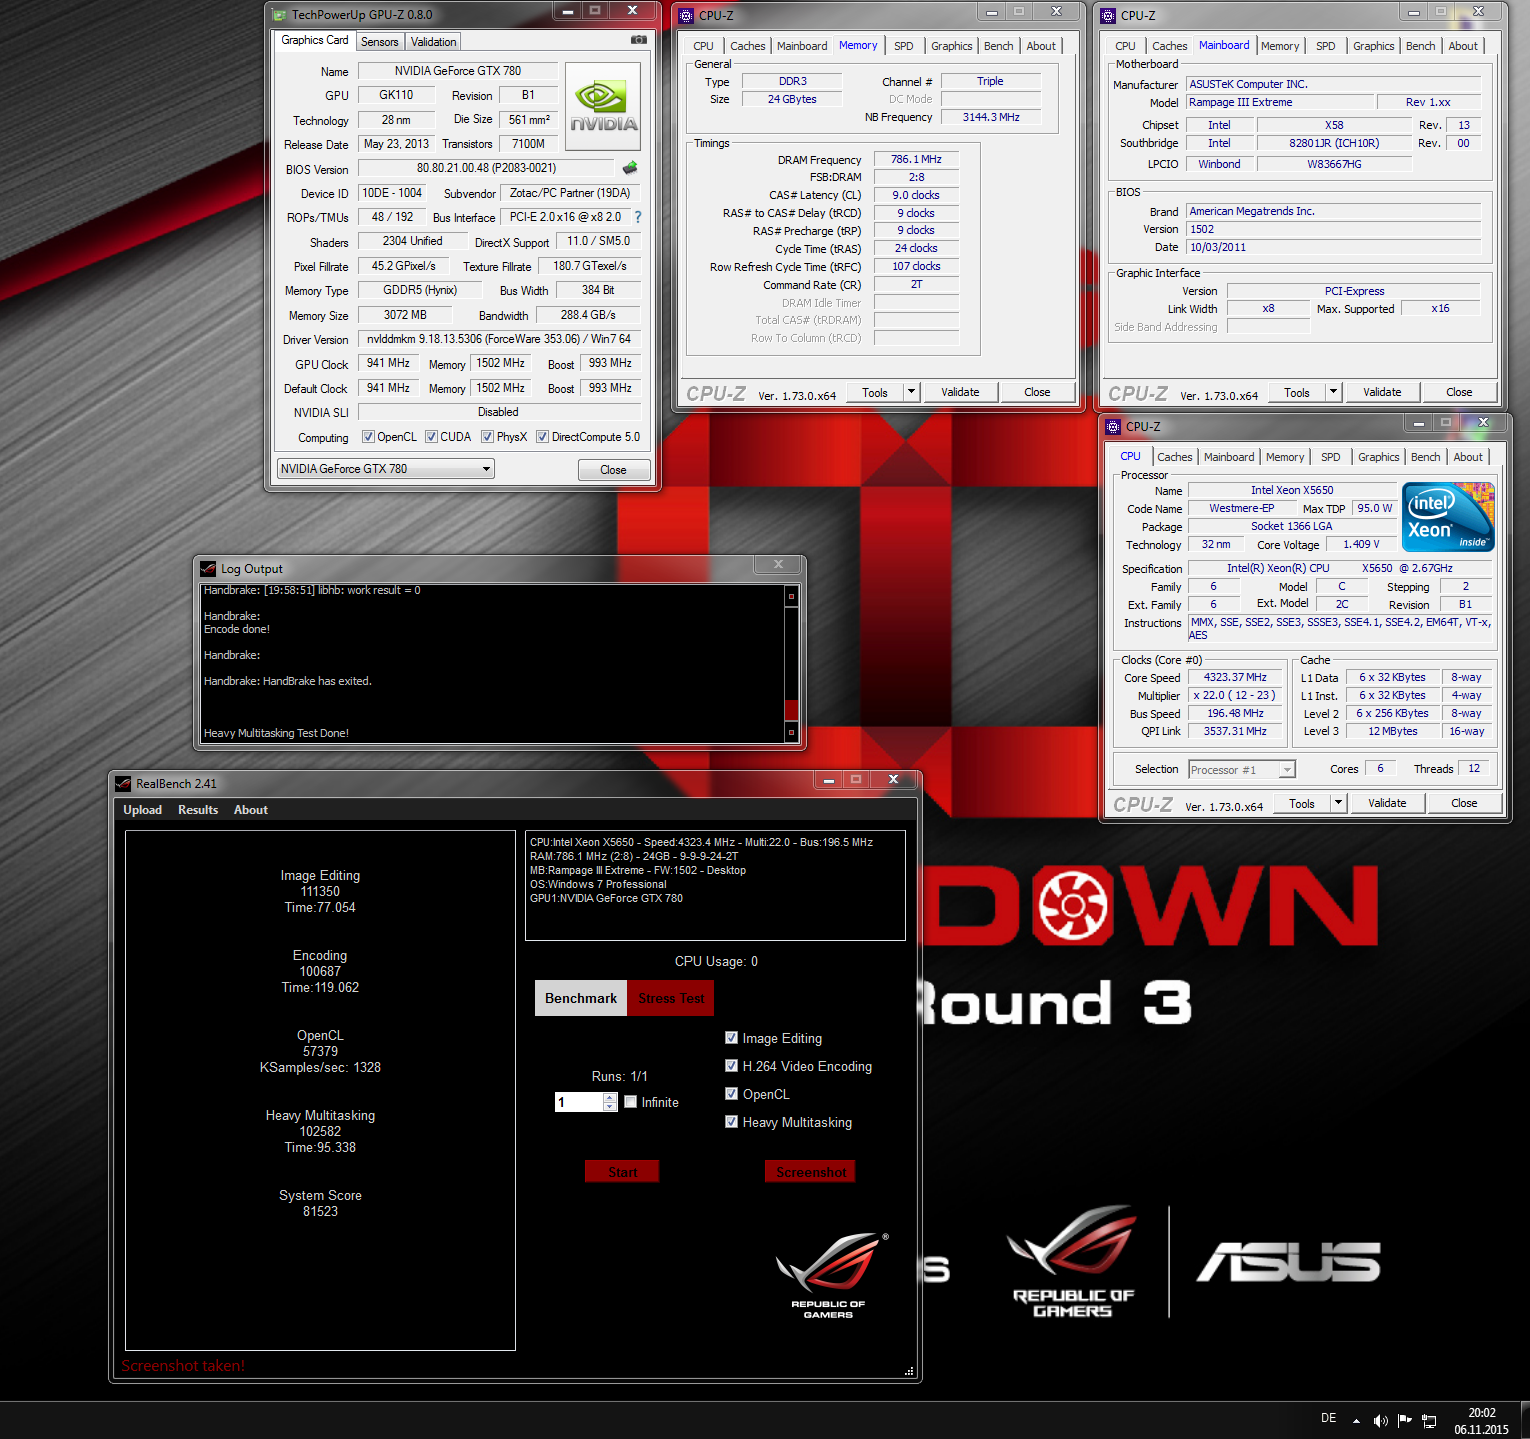The image size is (1530, 1439).
Task: Click the CPU-Z Mainboard window title icon
Action: click(1108, 15)
